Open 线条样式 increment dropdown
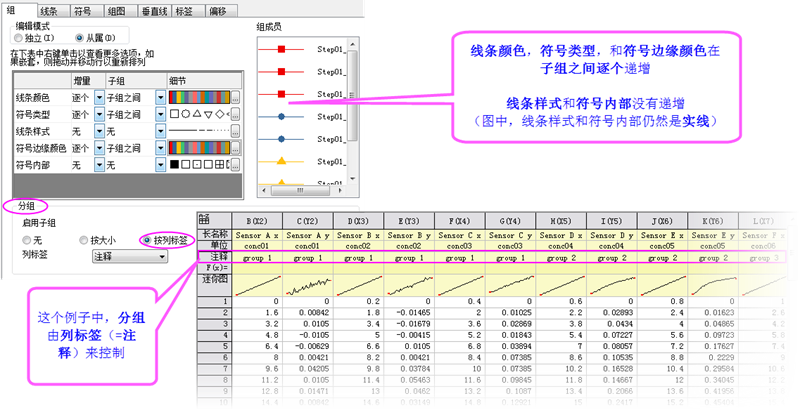The width and height of the screenshot is (800, 410). [99, 131]
